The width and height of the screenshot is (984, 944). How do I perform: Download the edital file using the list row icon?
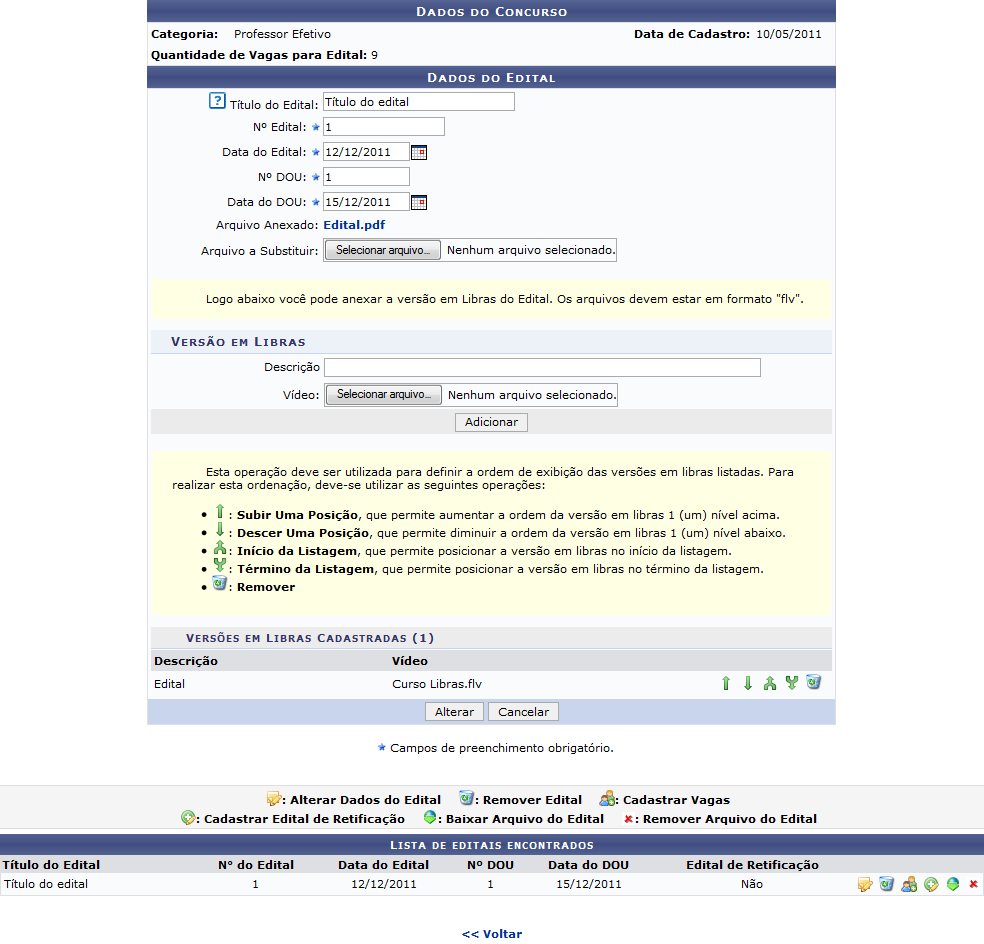[x=952, y=885]
